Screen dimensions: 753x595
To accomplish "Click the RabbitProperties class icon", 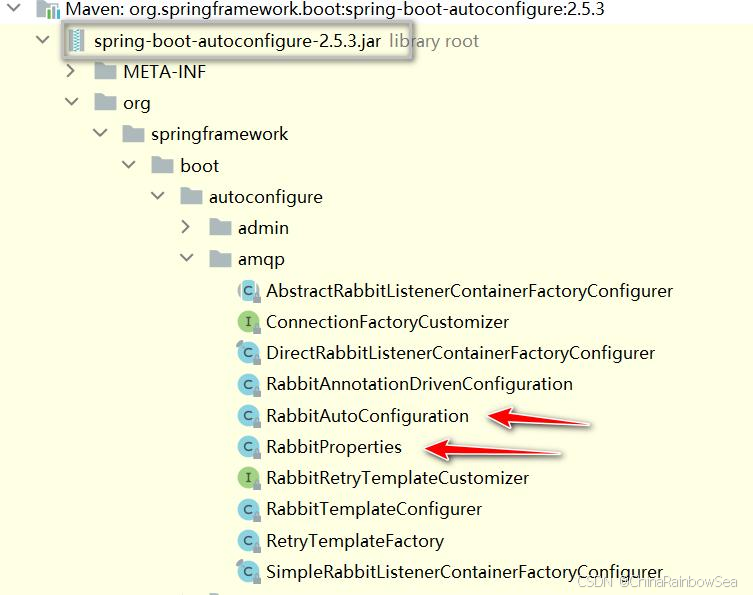I will pos(249,447).
